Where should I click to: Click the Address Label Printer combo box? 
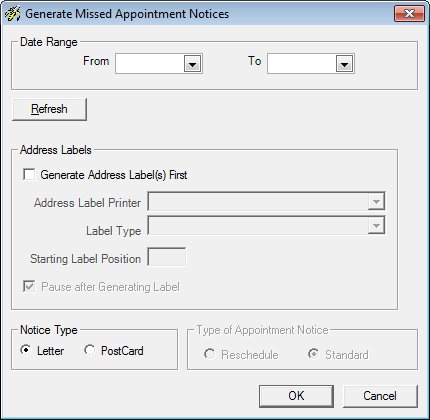pos(266,202)
